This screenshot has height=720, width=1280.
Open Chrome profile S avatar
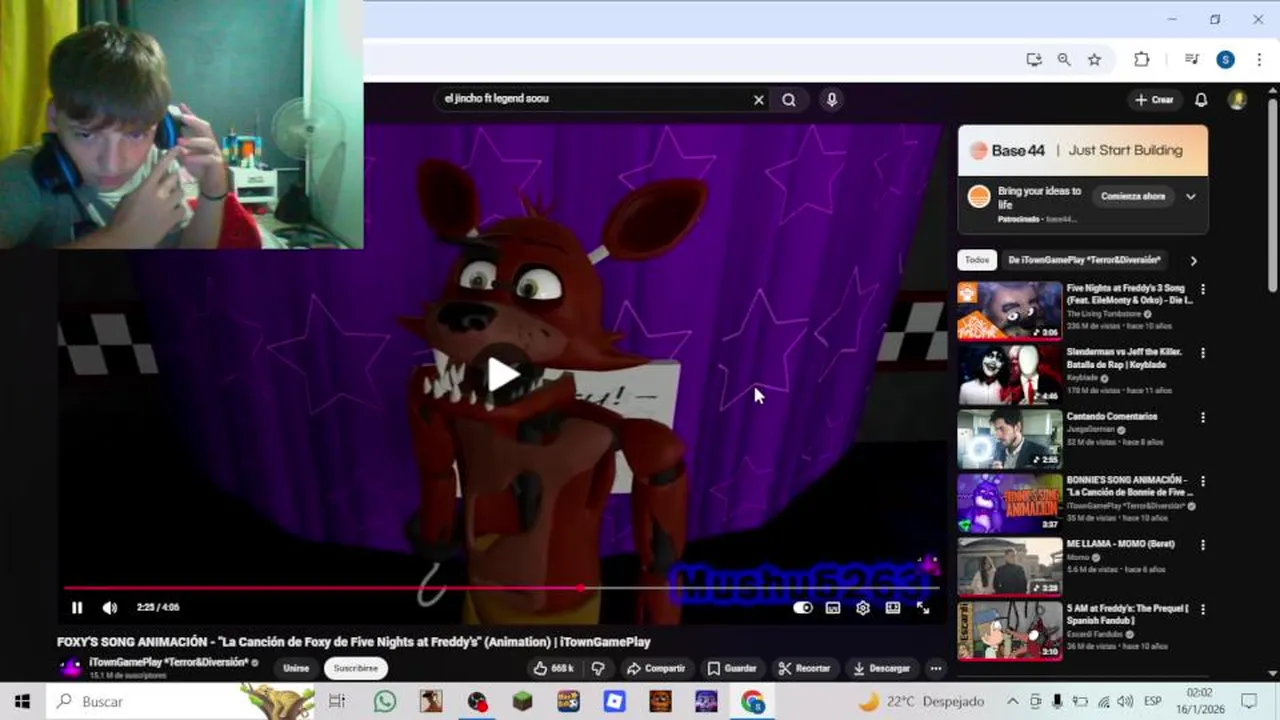coord(1225,60)
